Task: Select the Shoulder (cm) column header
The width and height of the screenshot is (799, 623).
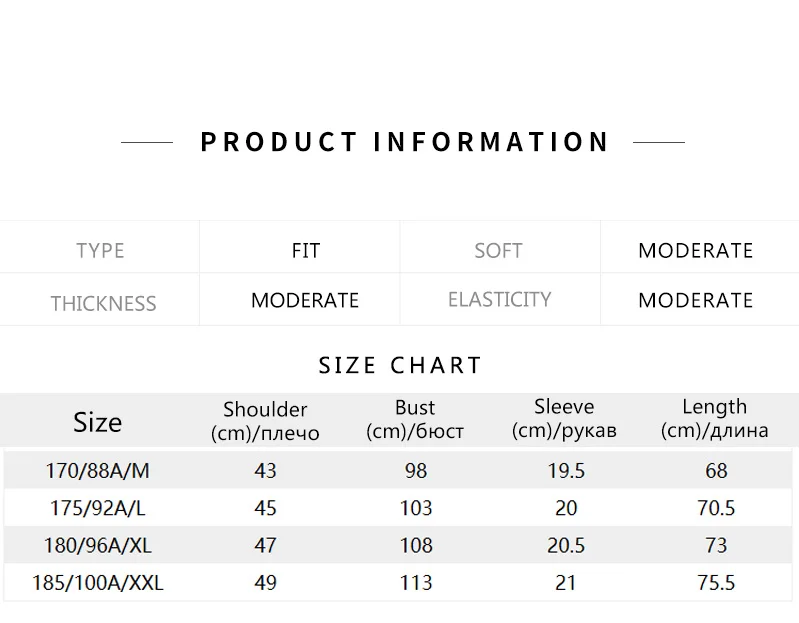Action: point(265,421)
